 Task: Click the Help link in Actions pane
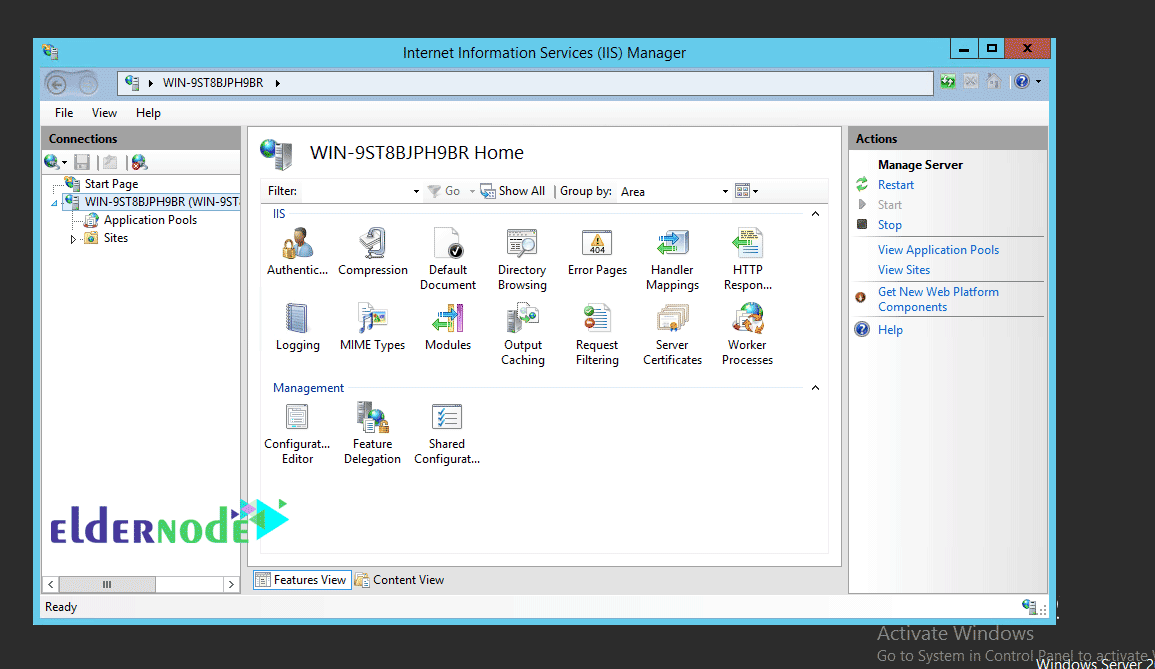coord(890,330)
